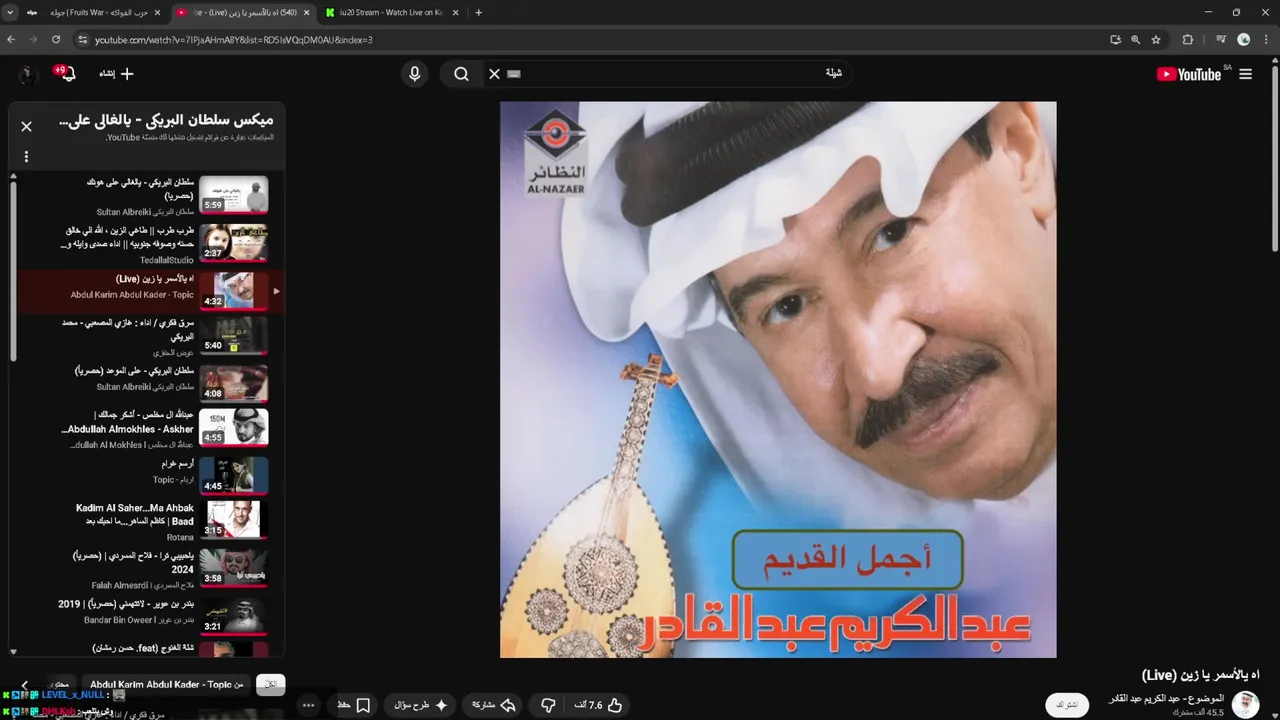Open browser extensions puzzle icon
The image size is (1280, 720).
[x=1188, y=40]
